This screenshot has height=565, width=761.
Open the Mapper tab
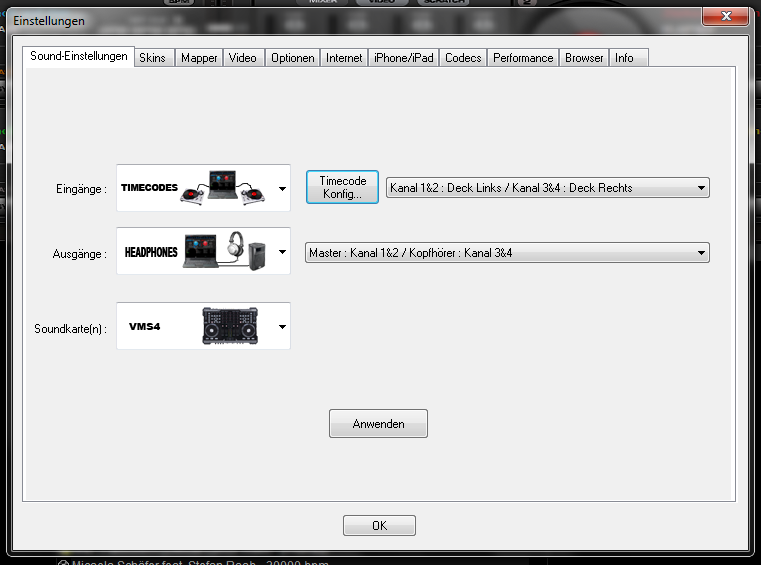pos(199,58)
